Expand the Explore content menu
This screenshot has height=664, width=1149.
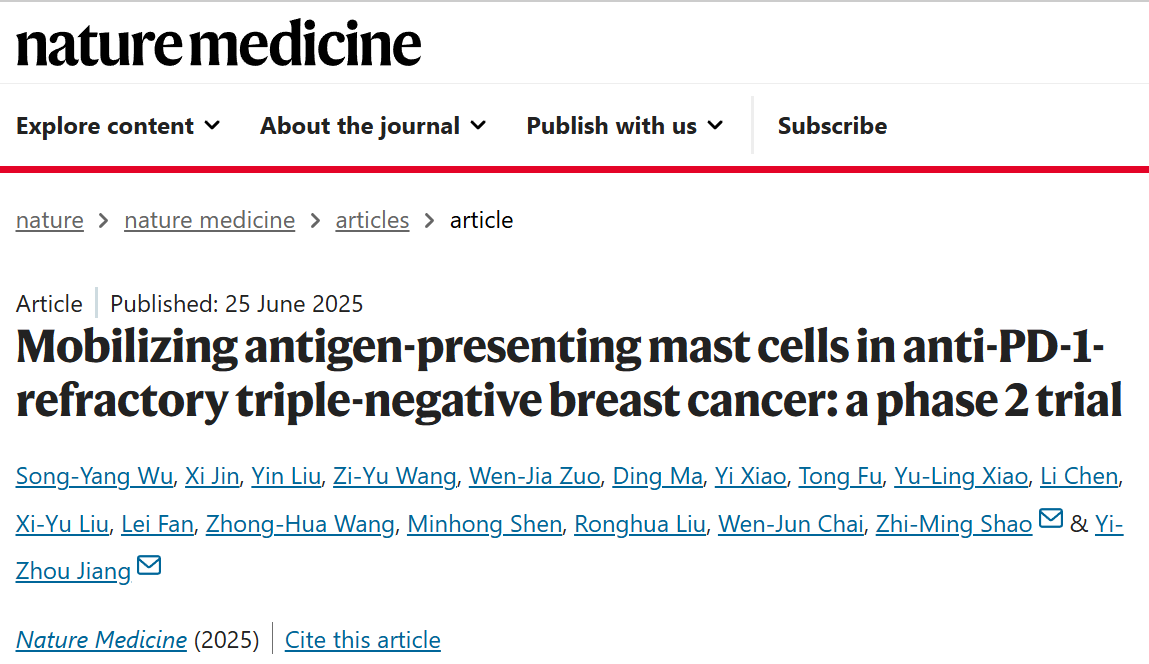118,126
